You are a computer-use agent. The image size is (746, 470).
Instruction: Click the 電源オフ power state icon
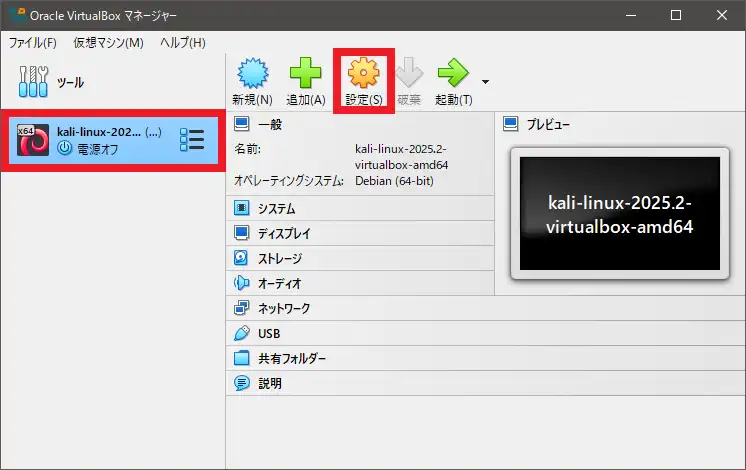pyautogui.click(x=65, y=148)
